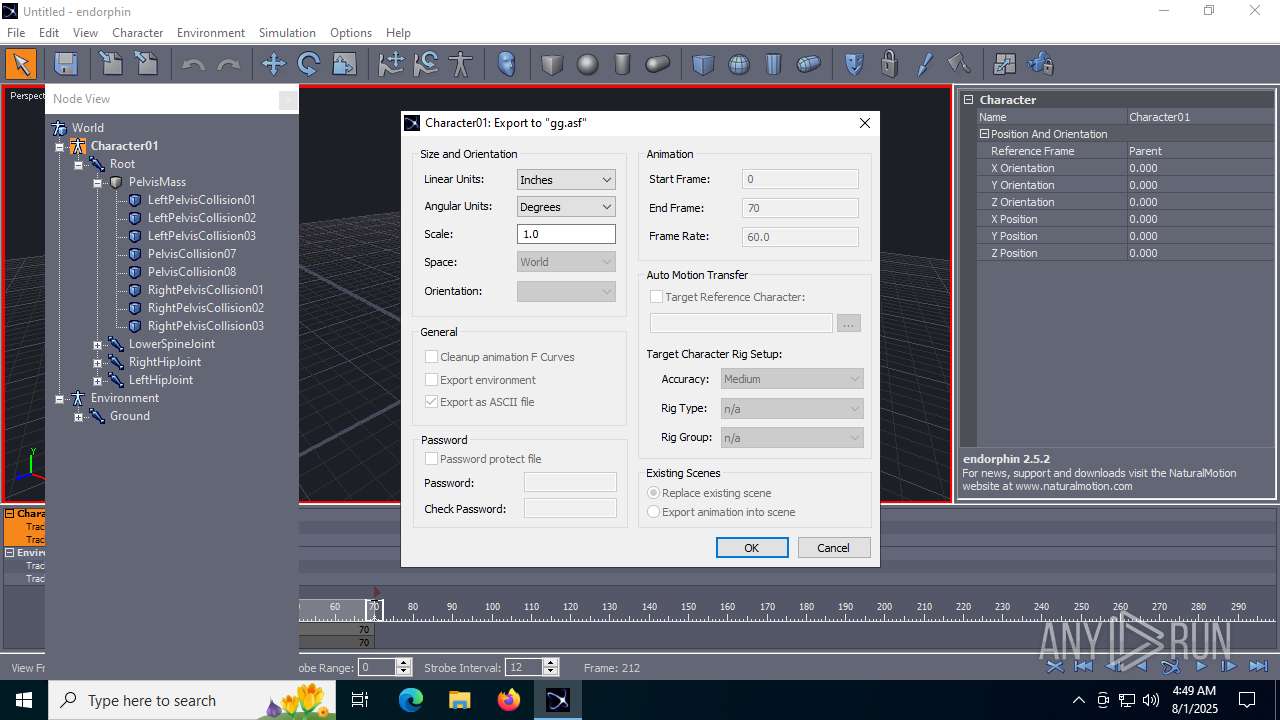The image size is (1280, 720).
Task: Click the browse ellipsis button
Action: [x=849, y=324]
